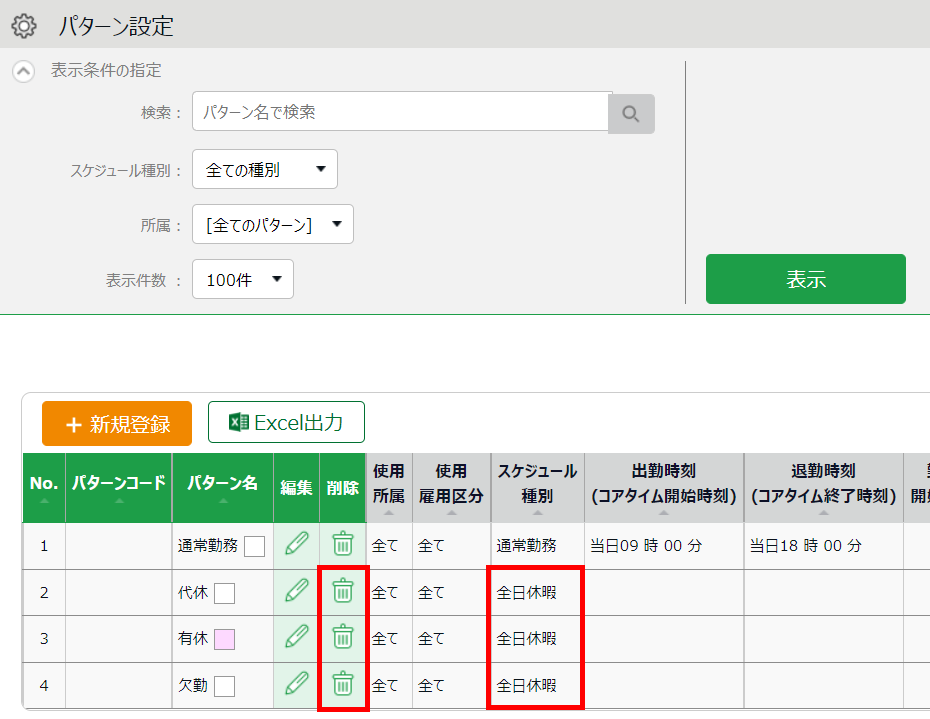The image size is (930, 719).
Task: Collapse the 表示条件の指定 section
Action: tap(22, 71)
